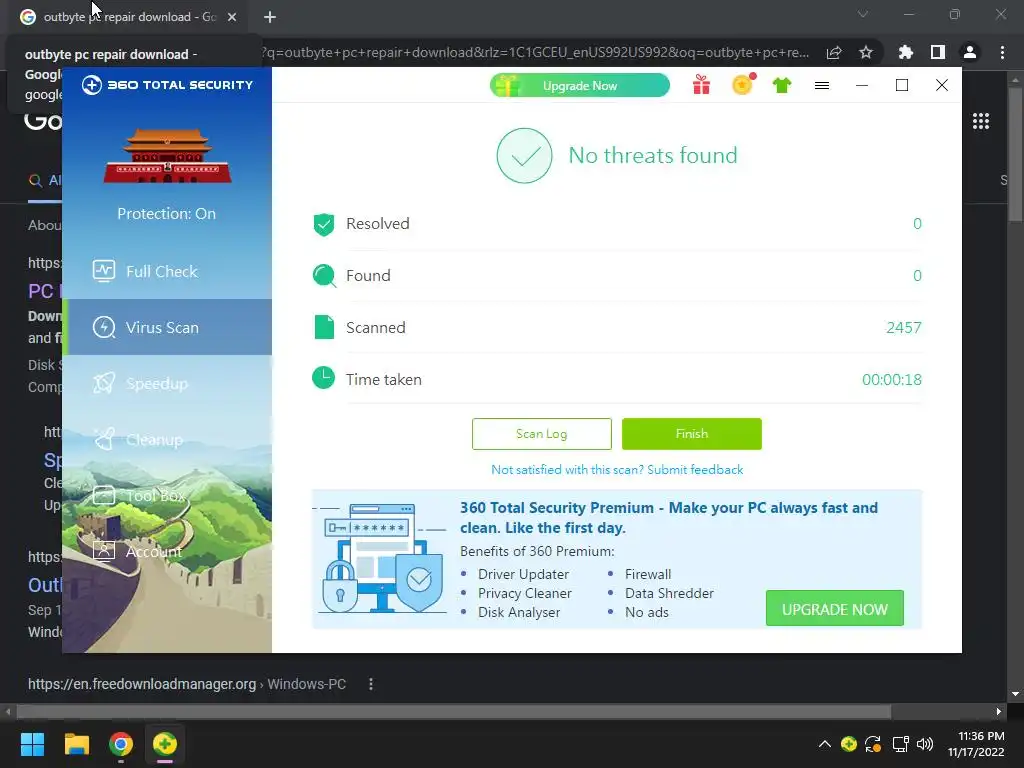This screenshot has width=1024, height=768.
Task: Click the Premium banner illustration
Action: click(382, 558)
